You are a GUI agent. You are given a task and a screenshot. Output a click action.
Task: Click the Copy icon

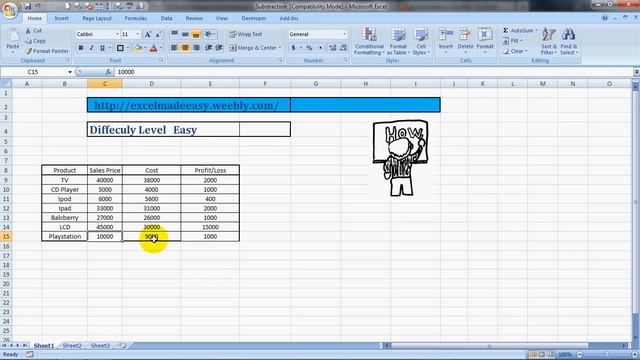(x=28, y=41)
